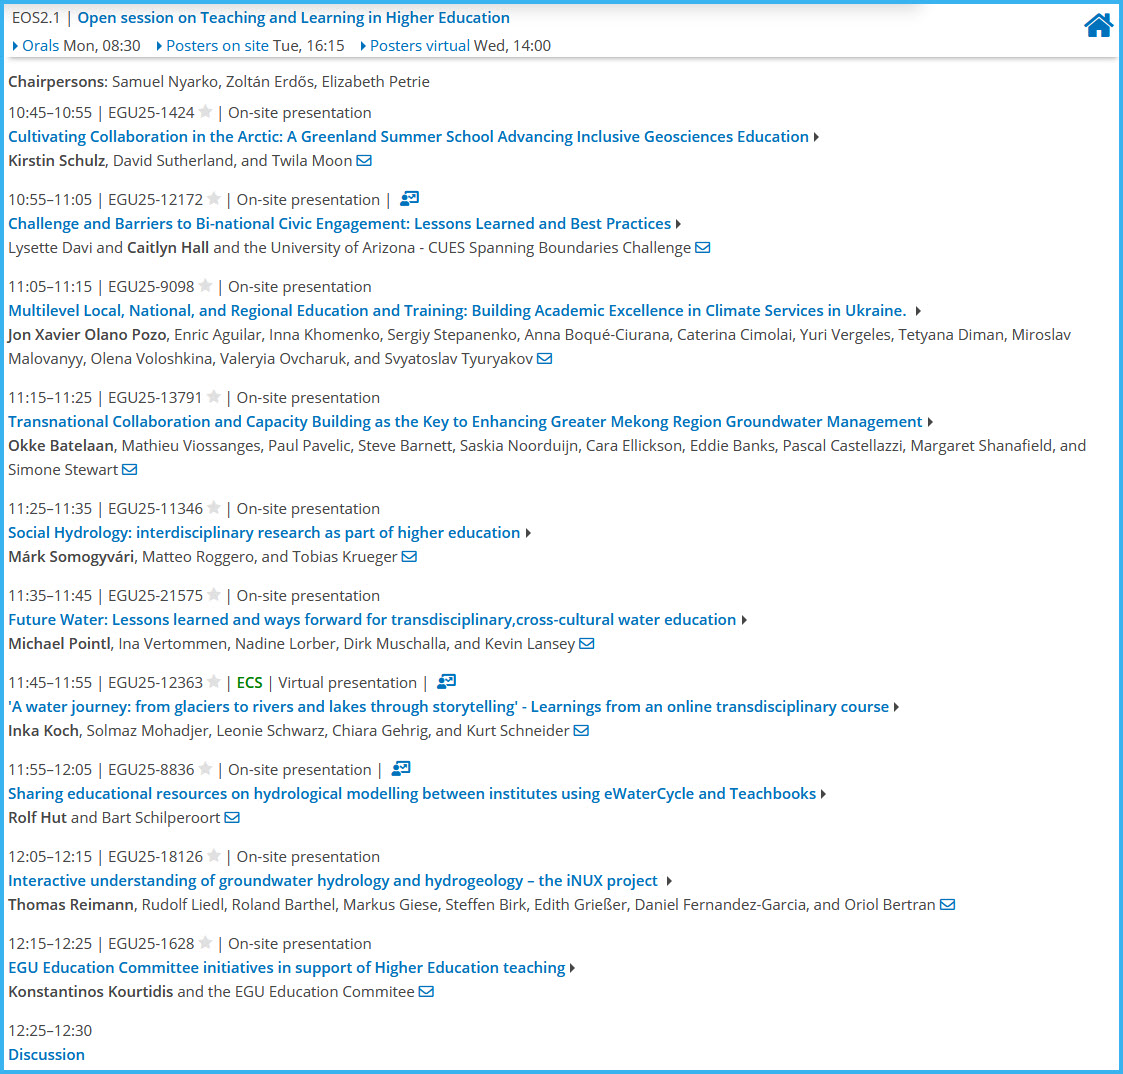
Task: Open session title Teaching and Learning link
Action: point(293,18)
